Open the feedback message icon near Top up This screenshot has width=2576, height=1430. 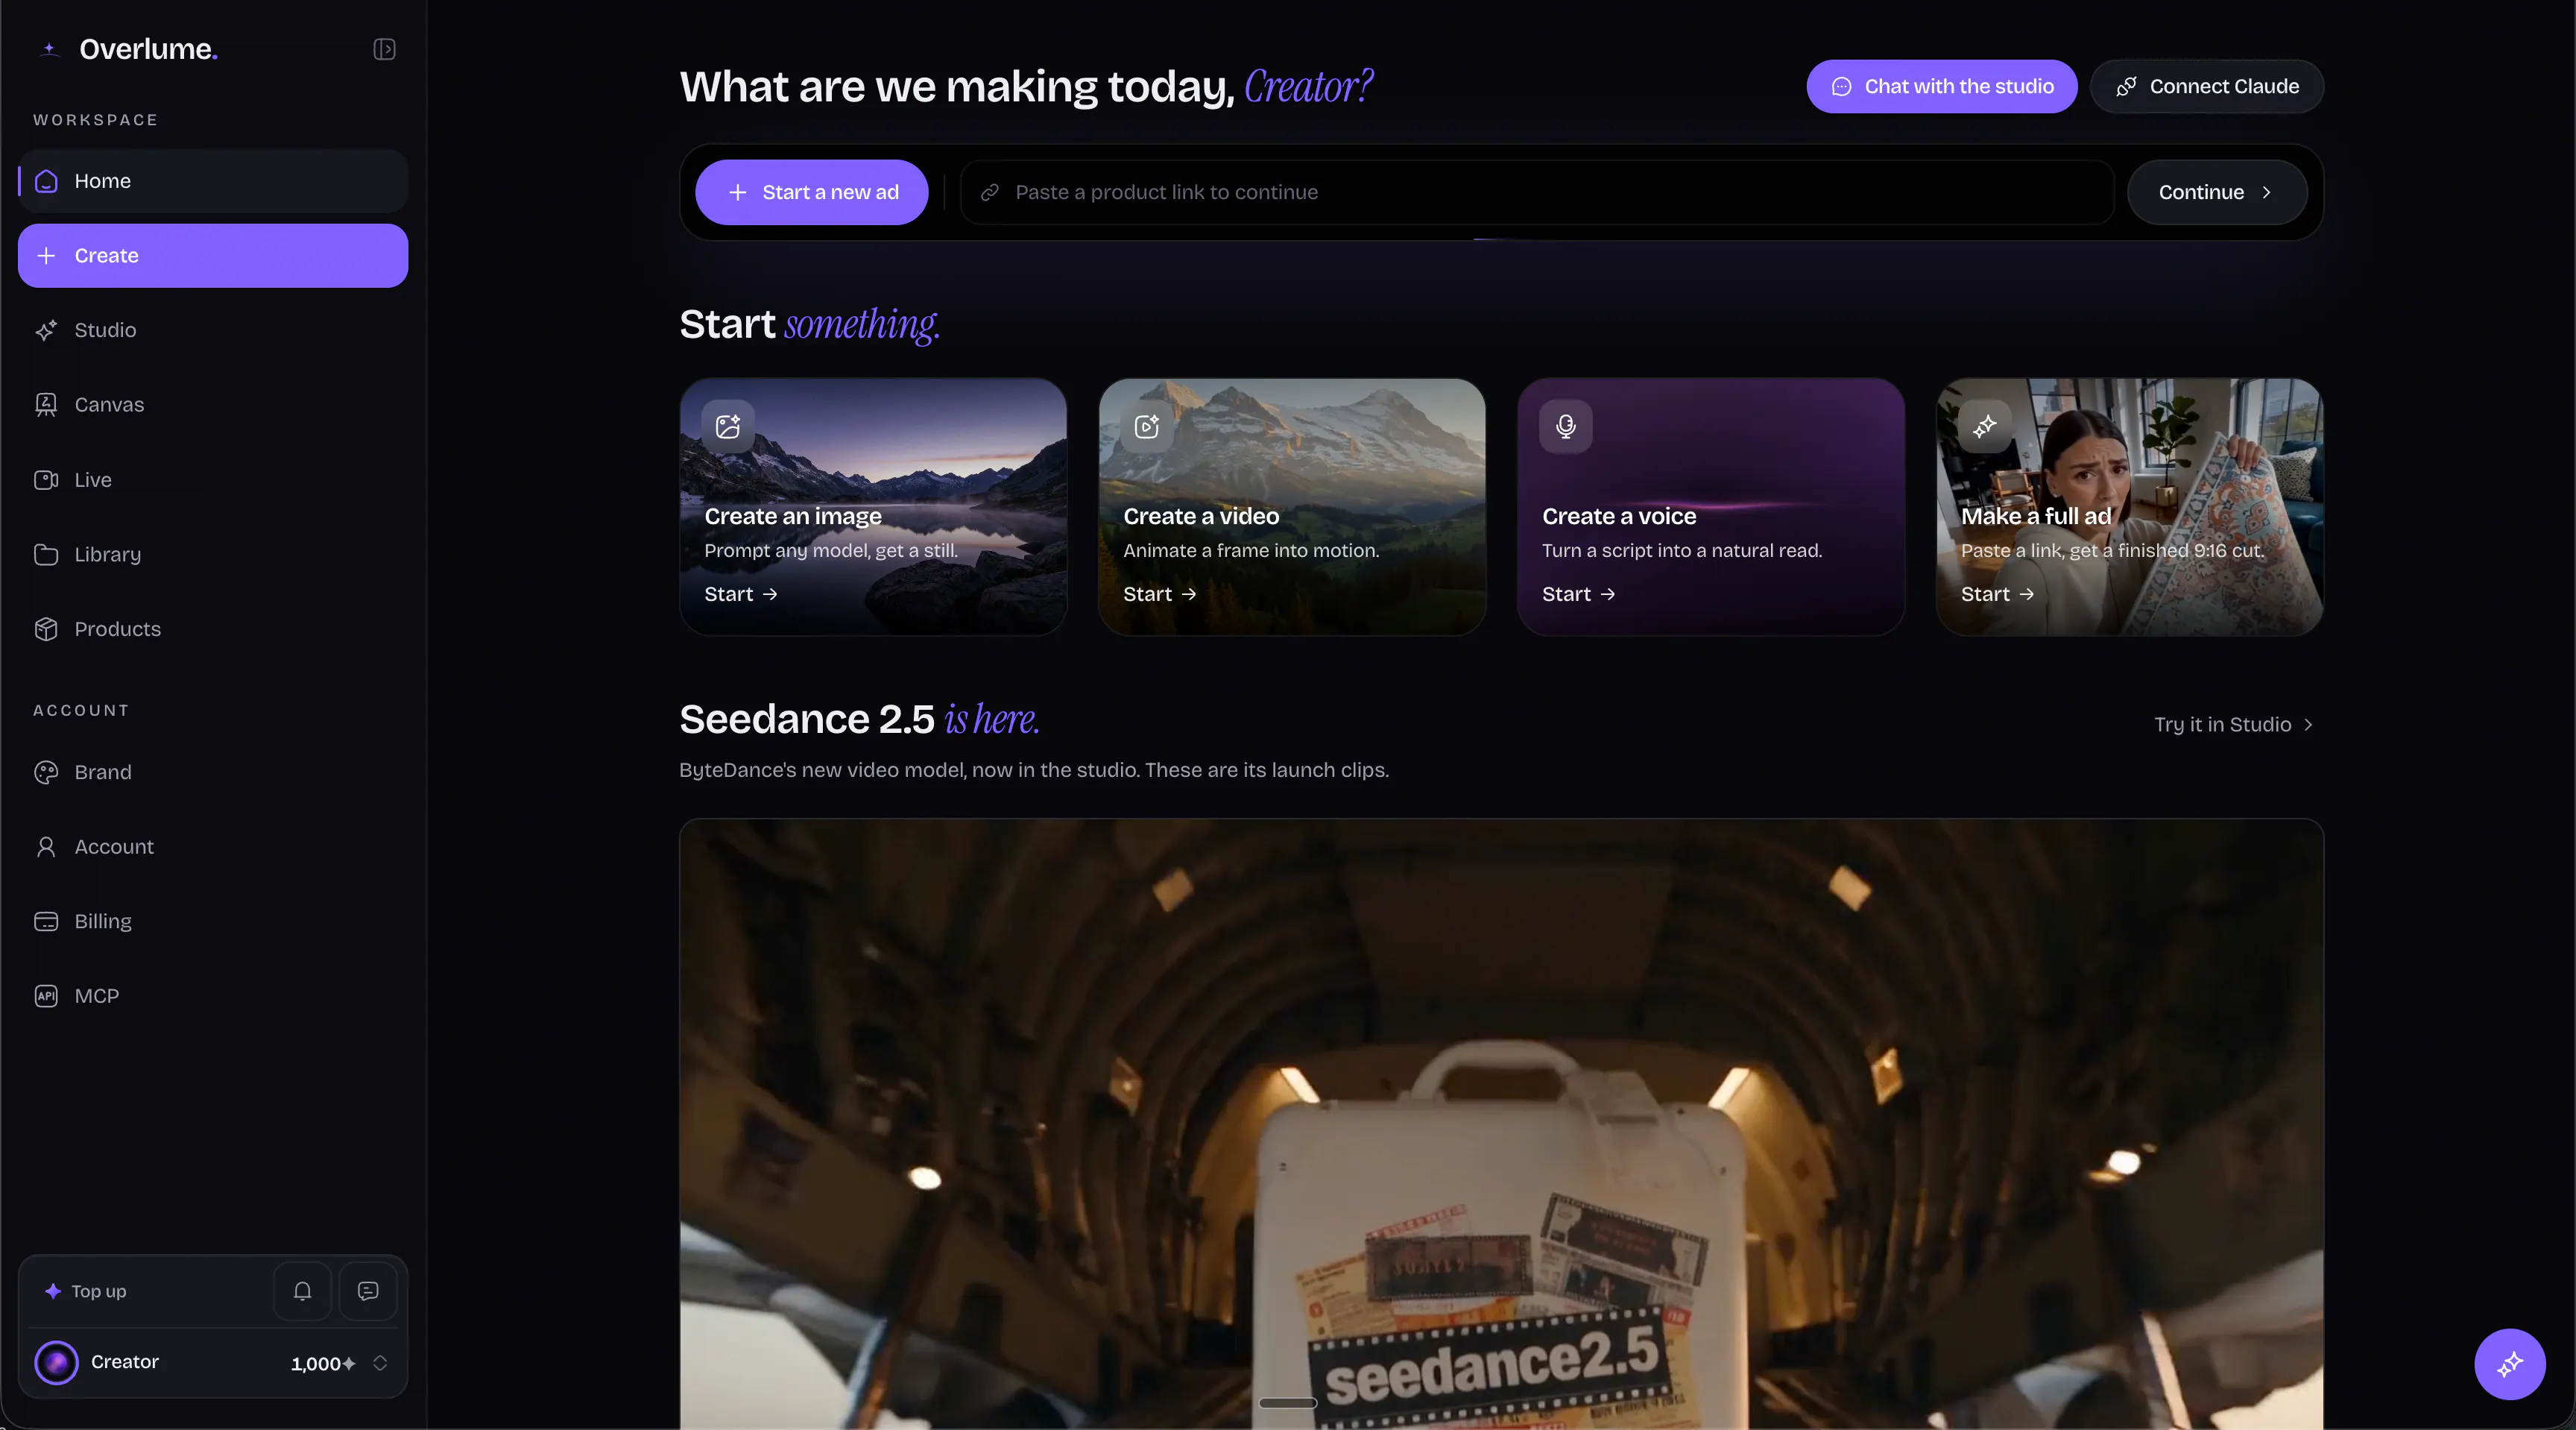(368, 1291)
